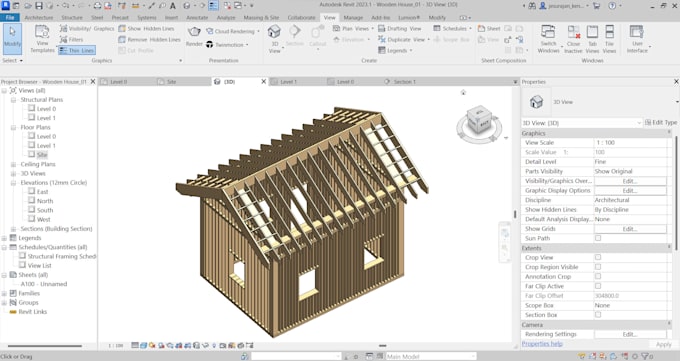Open View Templates tool
This screenshot has height=361, width=680.
[x=42, y=39]
